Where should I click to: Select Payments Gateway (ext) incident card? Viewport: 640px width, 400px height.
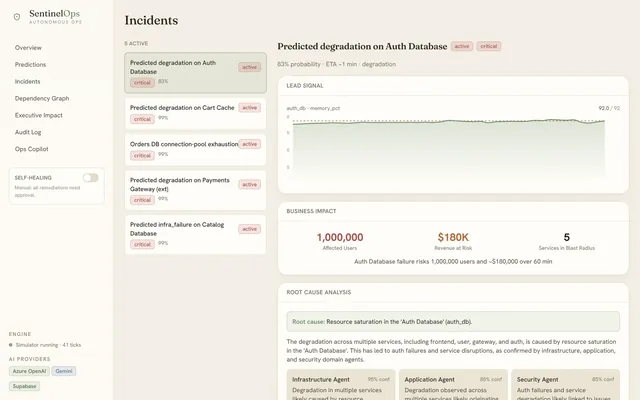click(196, 190)
